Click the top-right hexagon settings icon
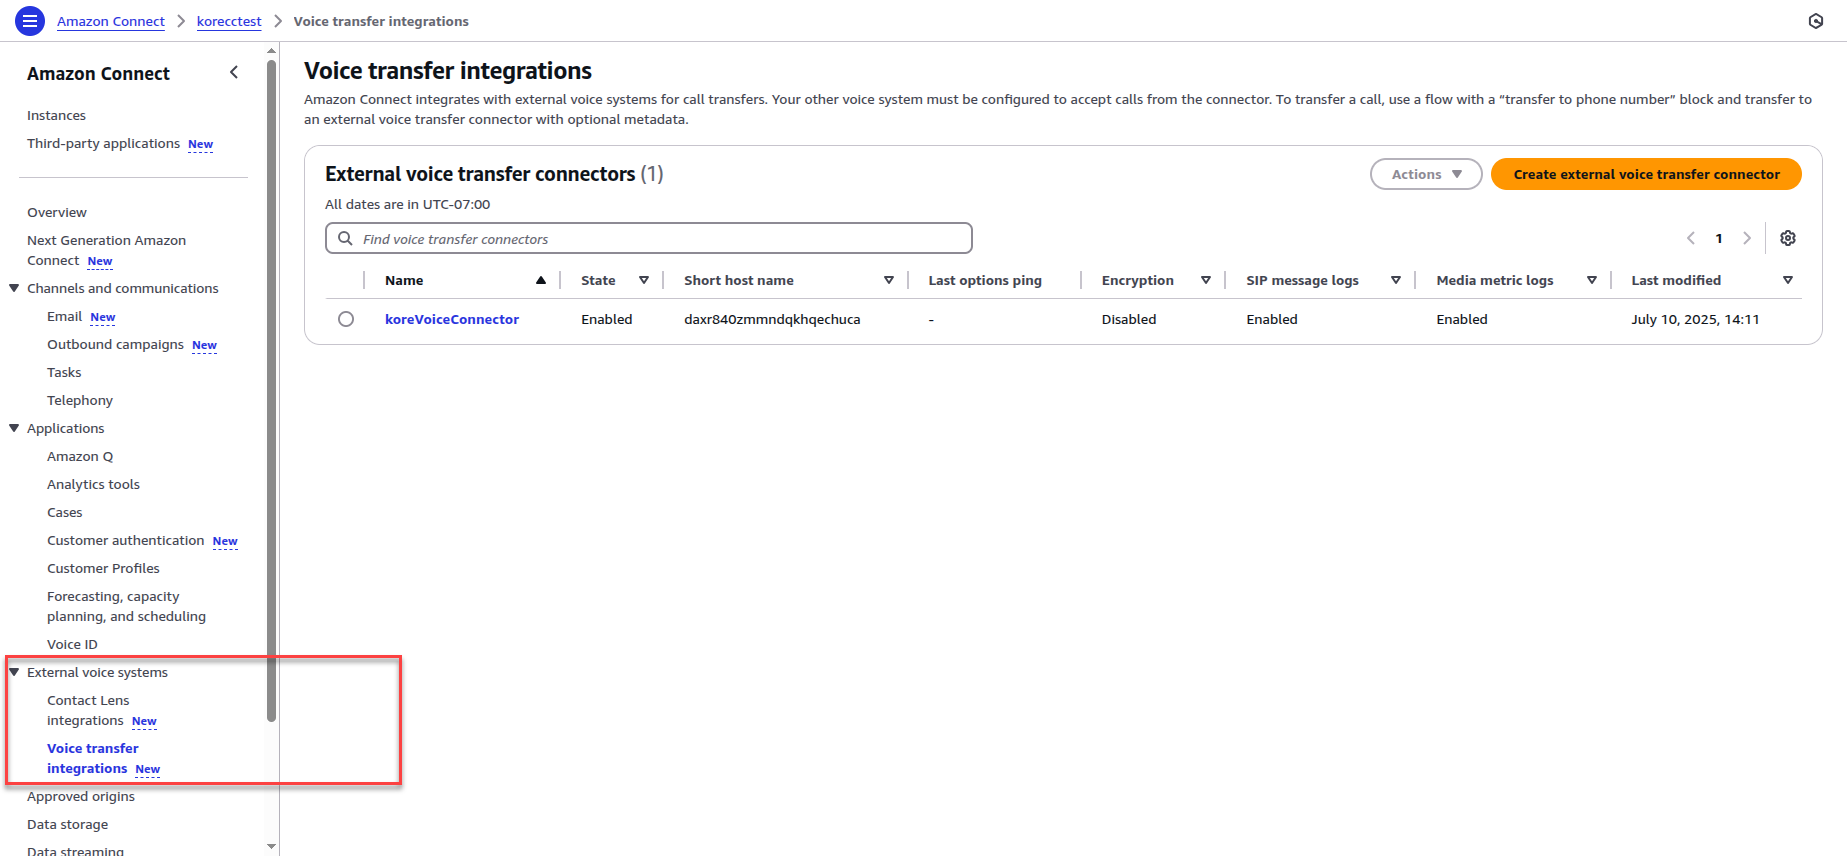Screen dimensions: 1847x856 pyautogui.click(x=1816, y=21)
